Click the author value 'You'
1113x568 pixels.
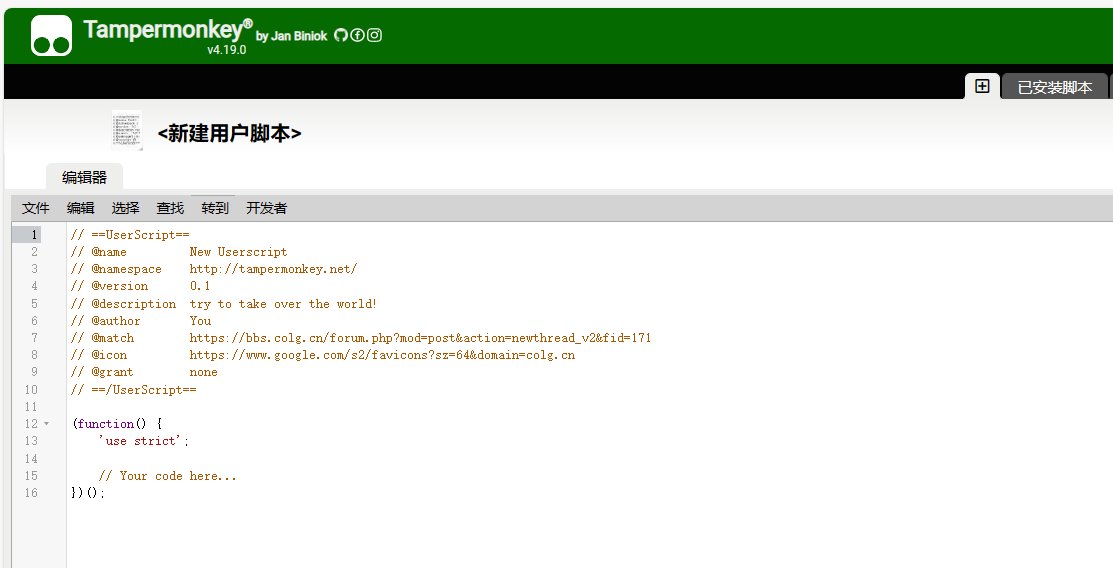[200, 321]
